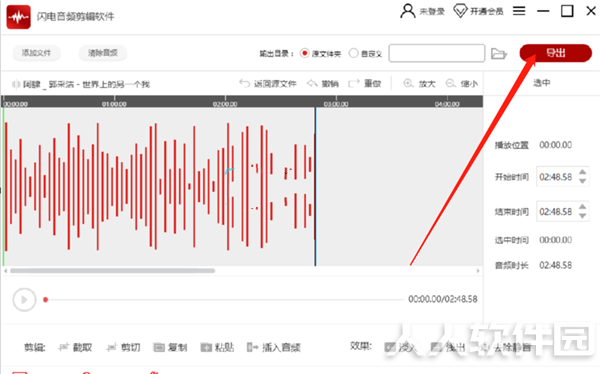Increase 开始时间 with the up arrow
This screenshot has height=374, width=600.
point(582,172)
